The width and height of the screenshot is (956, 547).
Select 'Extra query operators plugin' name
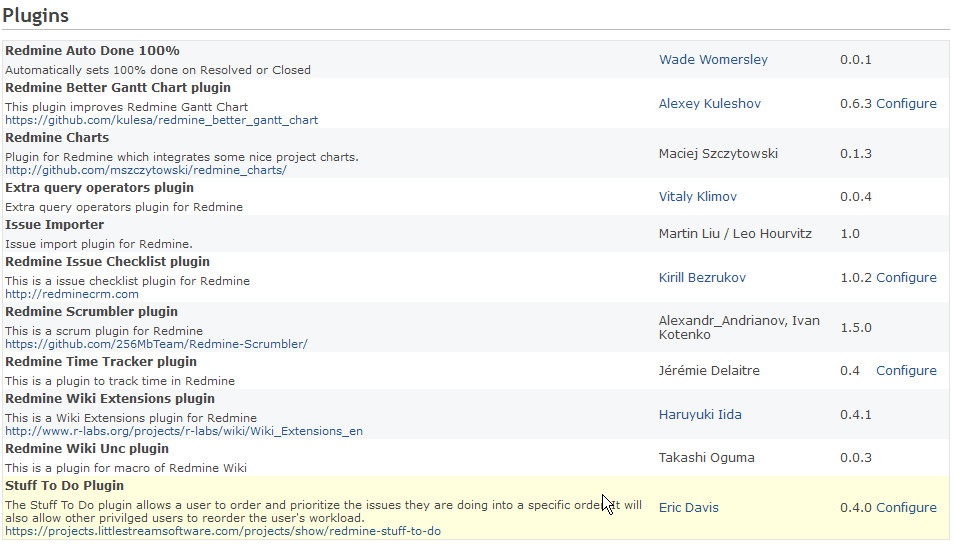click(99, 188)
